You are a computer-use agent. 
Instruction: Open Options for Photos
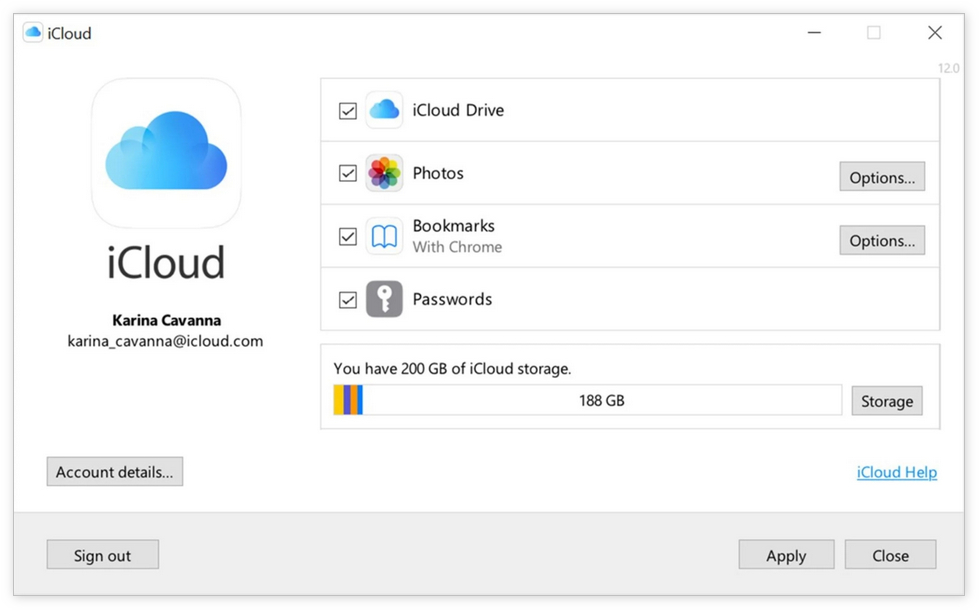pos(881,177)
